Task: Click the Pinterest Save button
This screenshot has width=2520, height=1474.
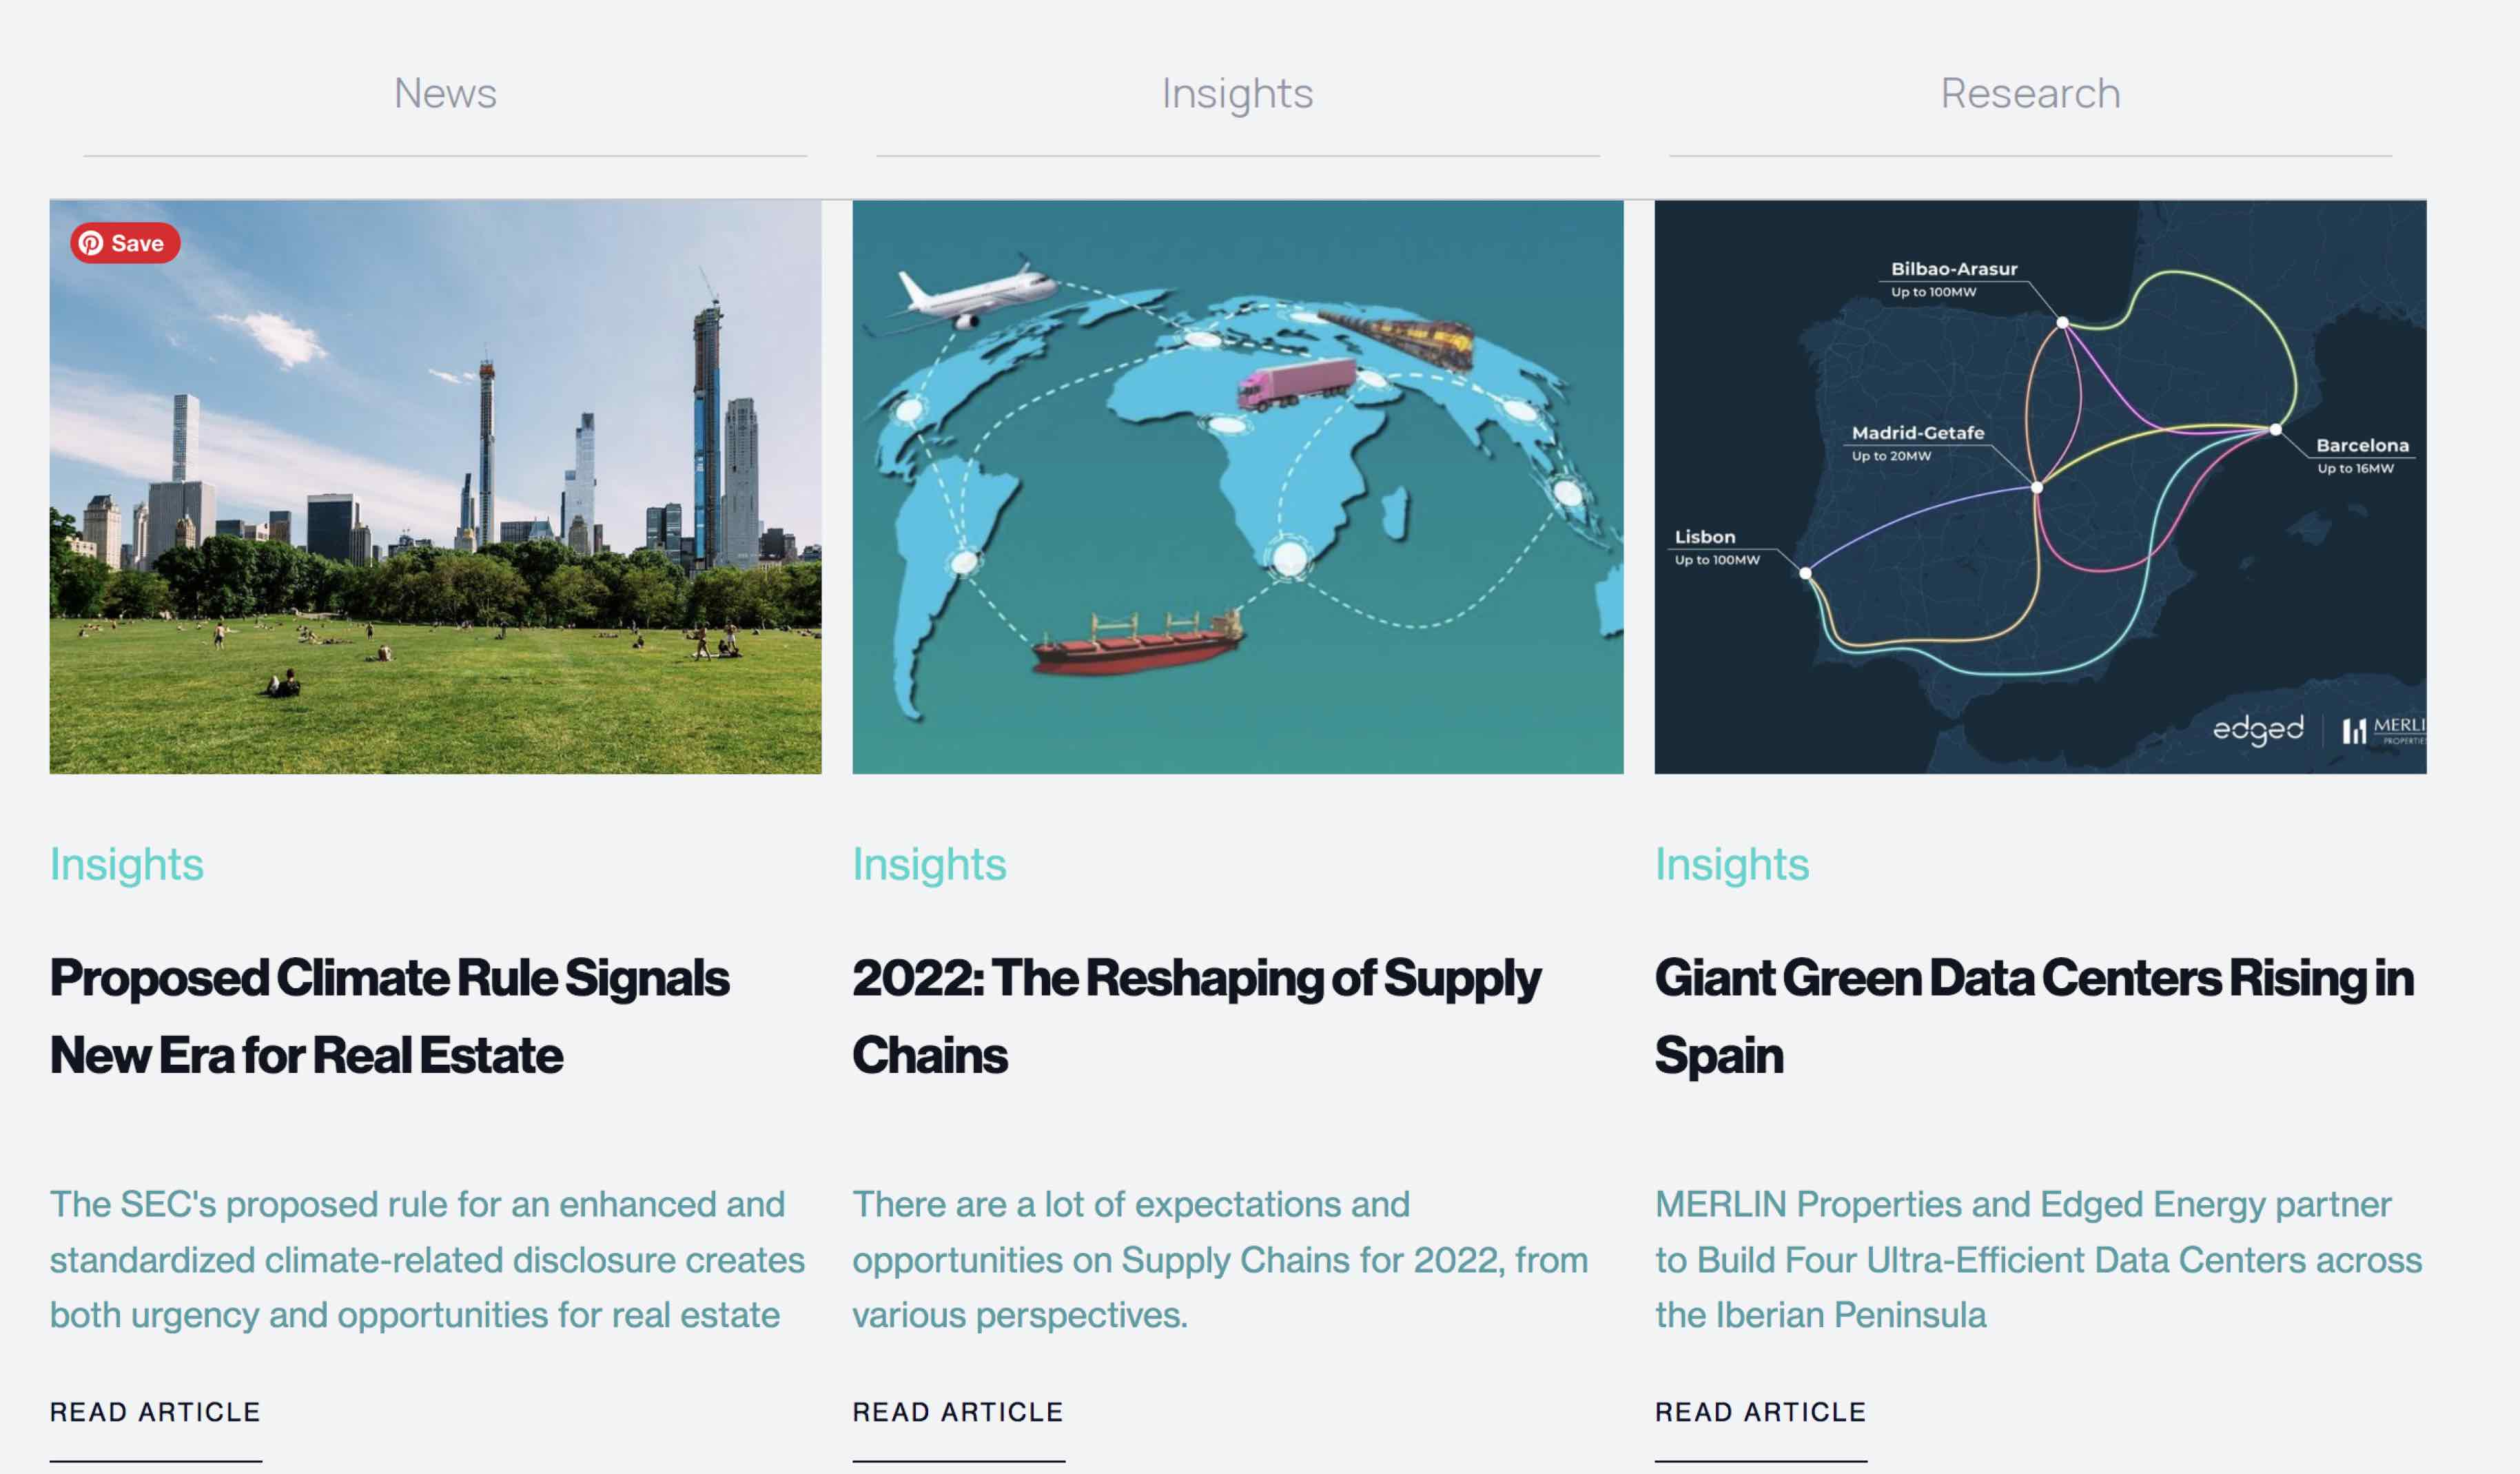Action: coord(125,243)
